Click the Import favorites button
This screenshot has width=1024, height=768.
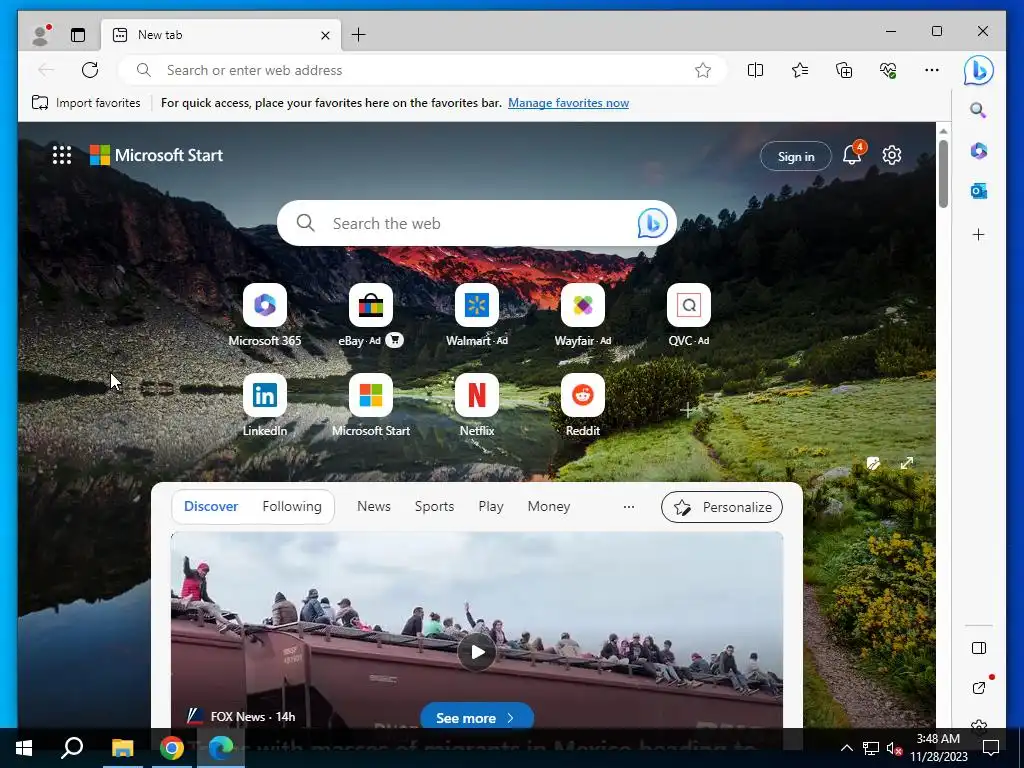(86, 103)
